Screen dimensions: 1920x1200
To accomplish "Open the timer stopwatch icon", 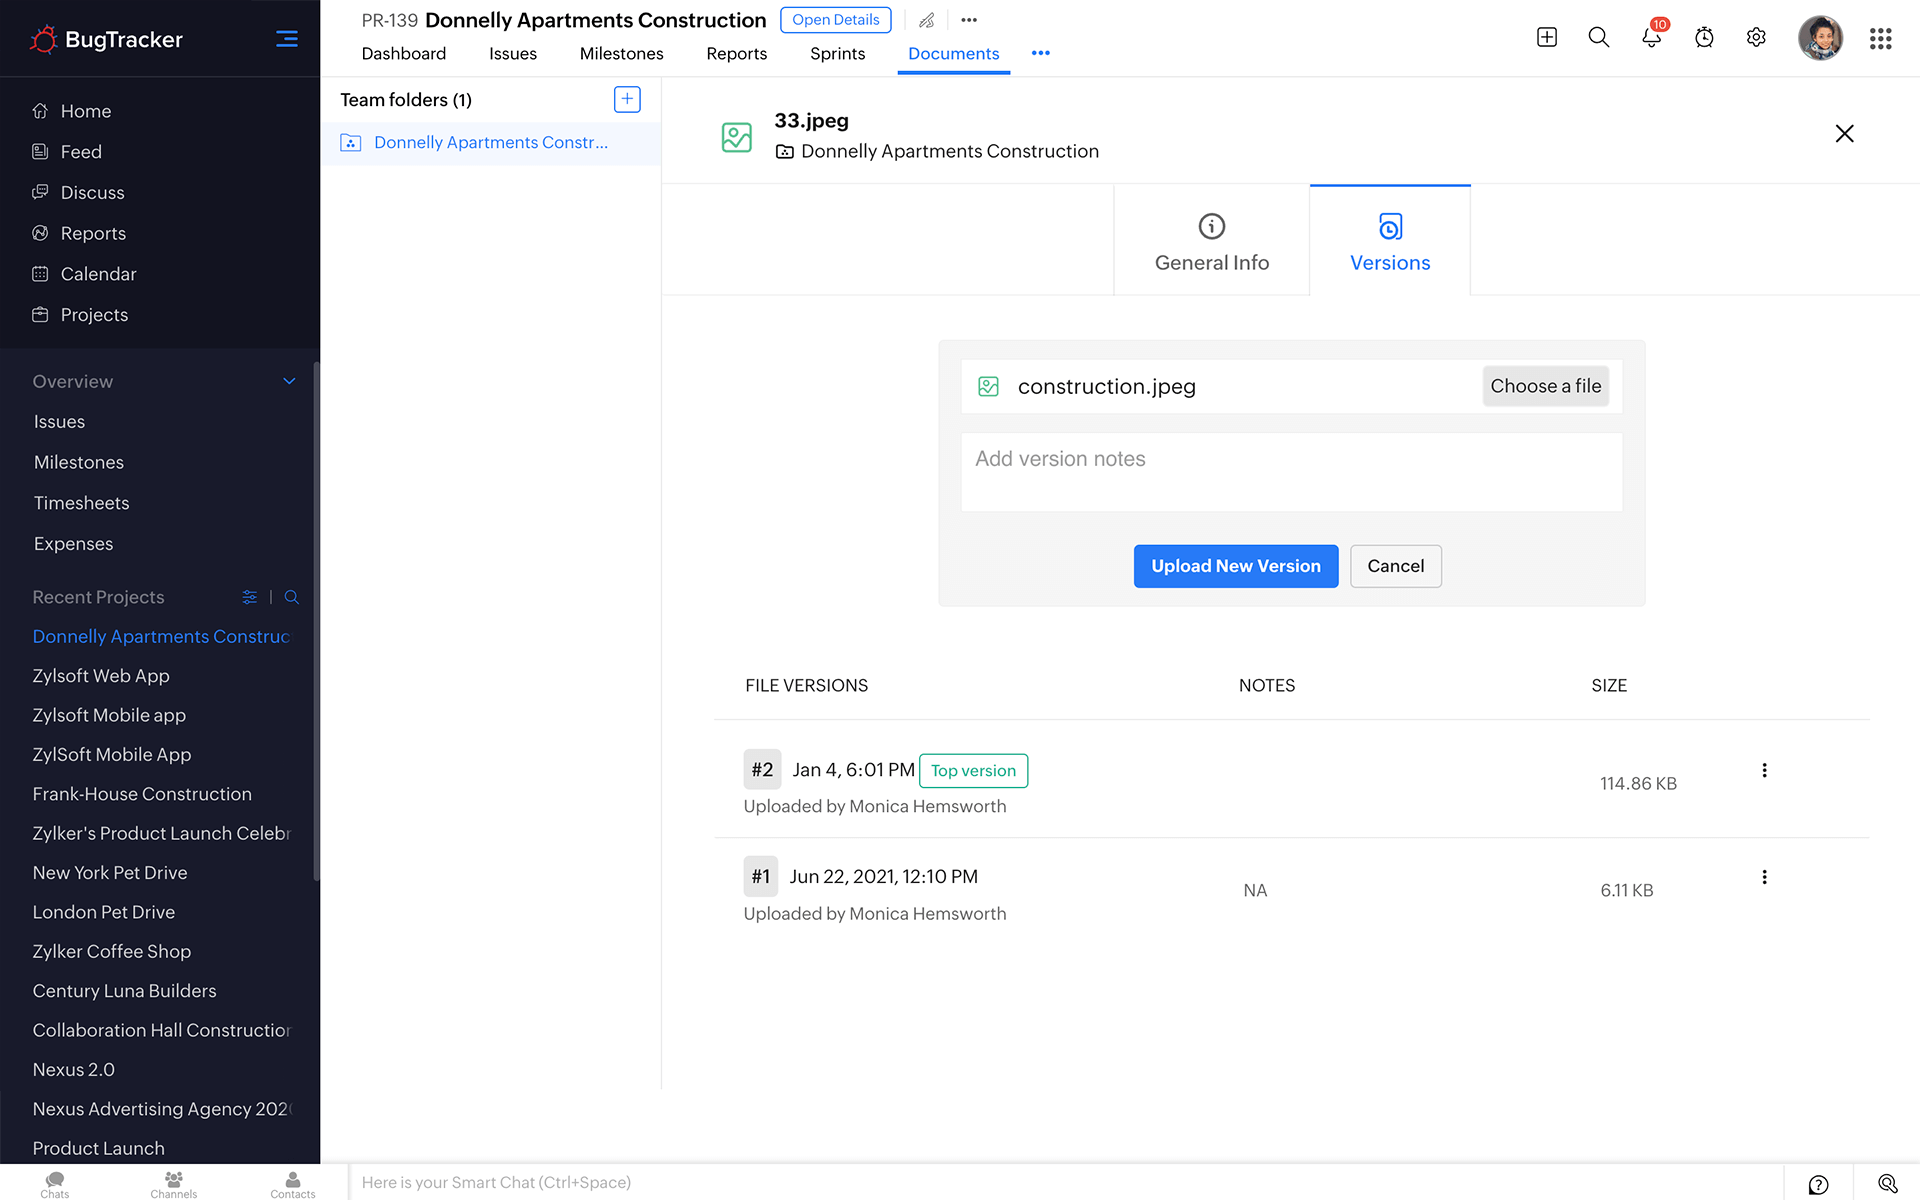I will coord(1704,38).
